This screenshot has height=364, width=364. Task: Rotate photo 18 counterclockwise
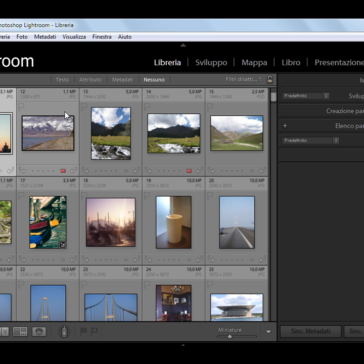pos(86,259)
